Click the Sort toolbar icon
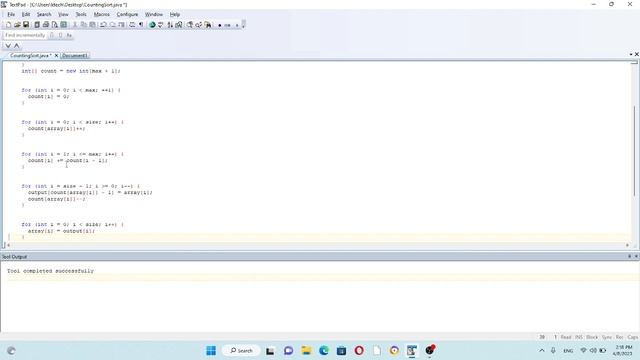Screen dimensions: 640x360 (170, 25)
